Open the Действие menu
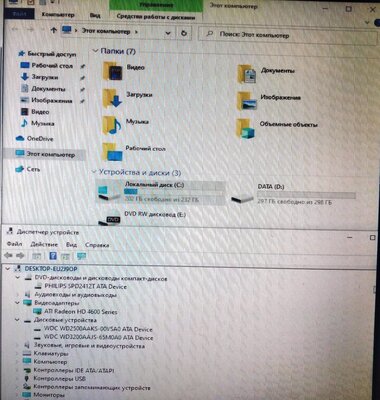Screen dimensions: 380x400 (44, 244)
